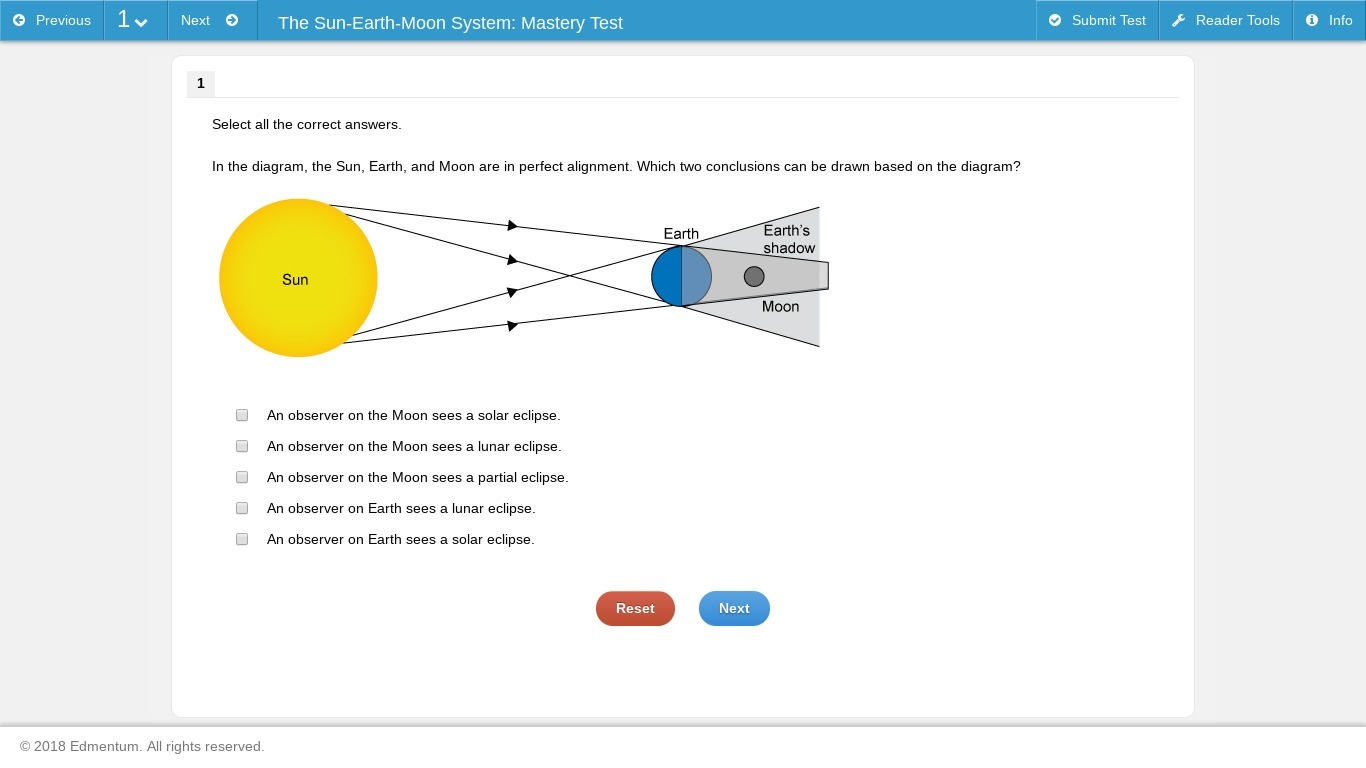
Task: Open the question number dropdown chevron
Action: click(141, 22)
